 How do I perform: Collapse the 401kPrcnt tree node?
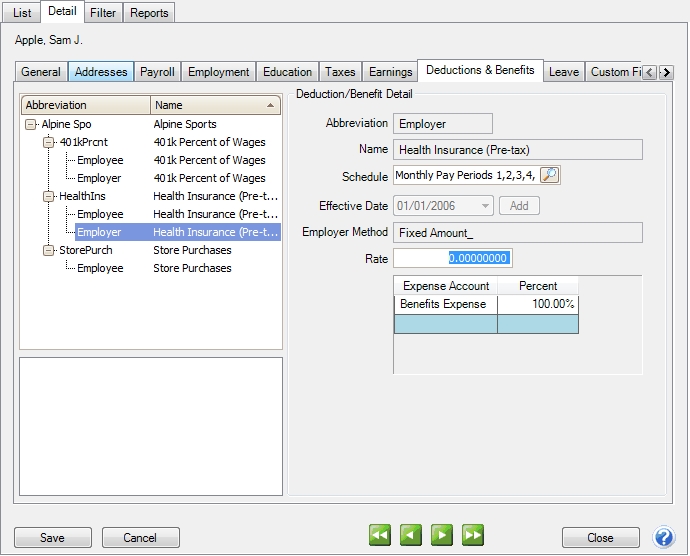[50, 143]
